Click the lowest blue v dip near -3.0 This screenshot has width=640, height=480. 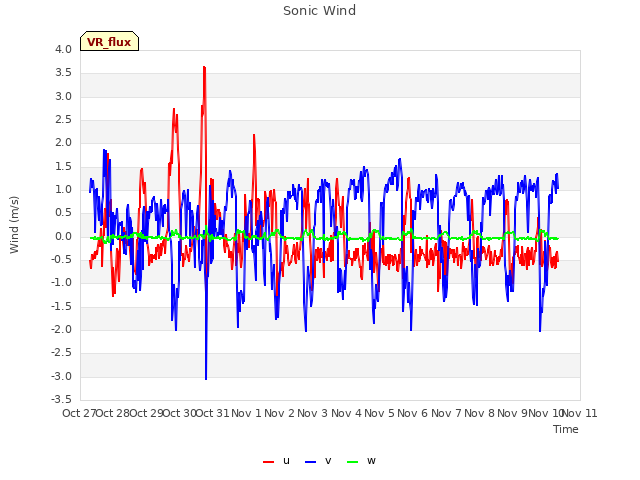click(206, 378)
